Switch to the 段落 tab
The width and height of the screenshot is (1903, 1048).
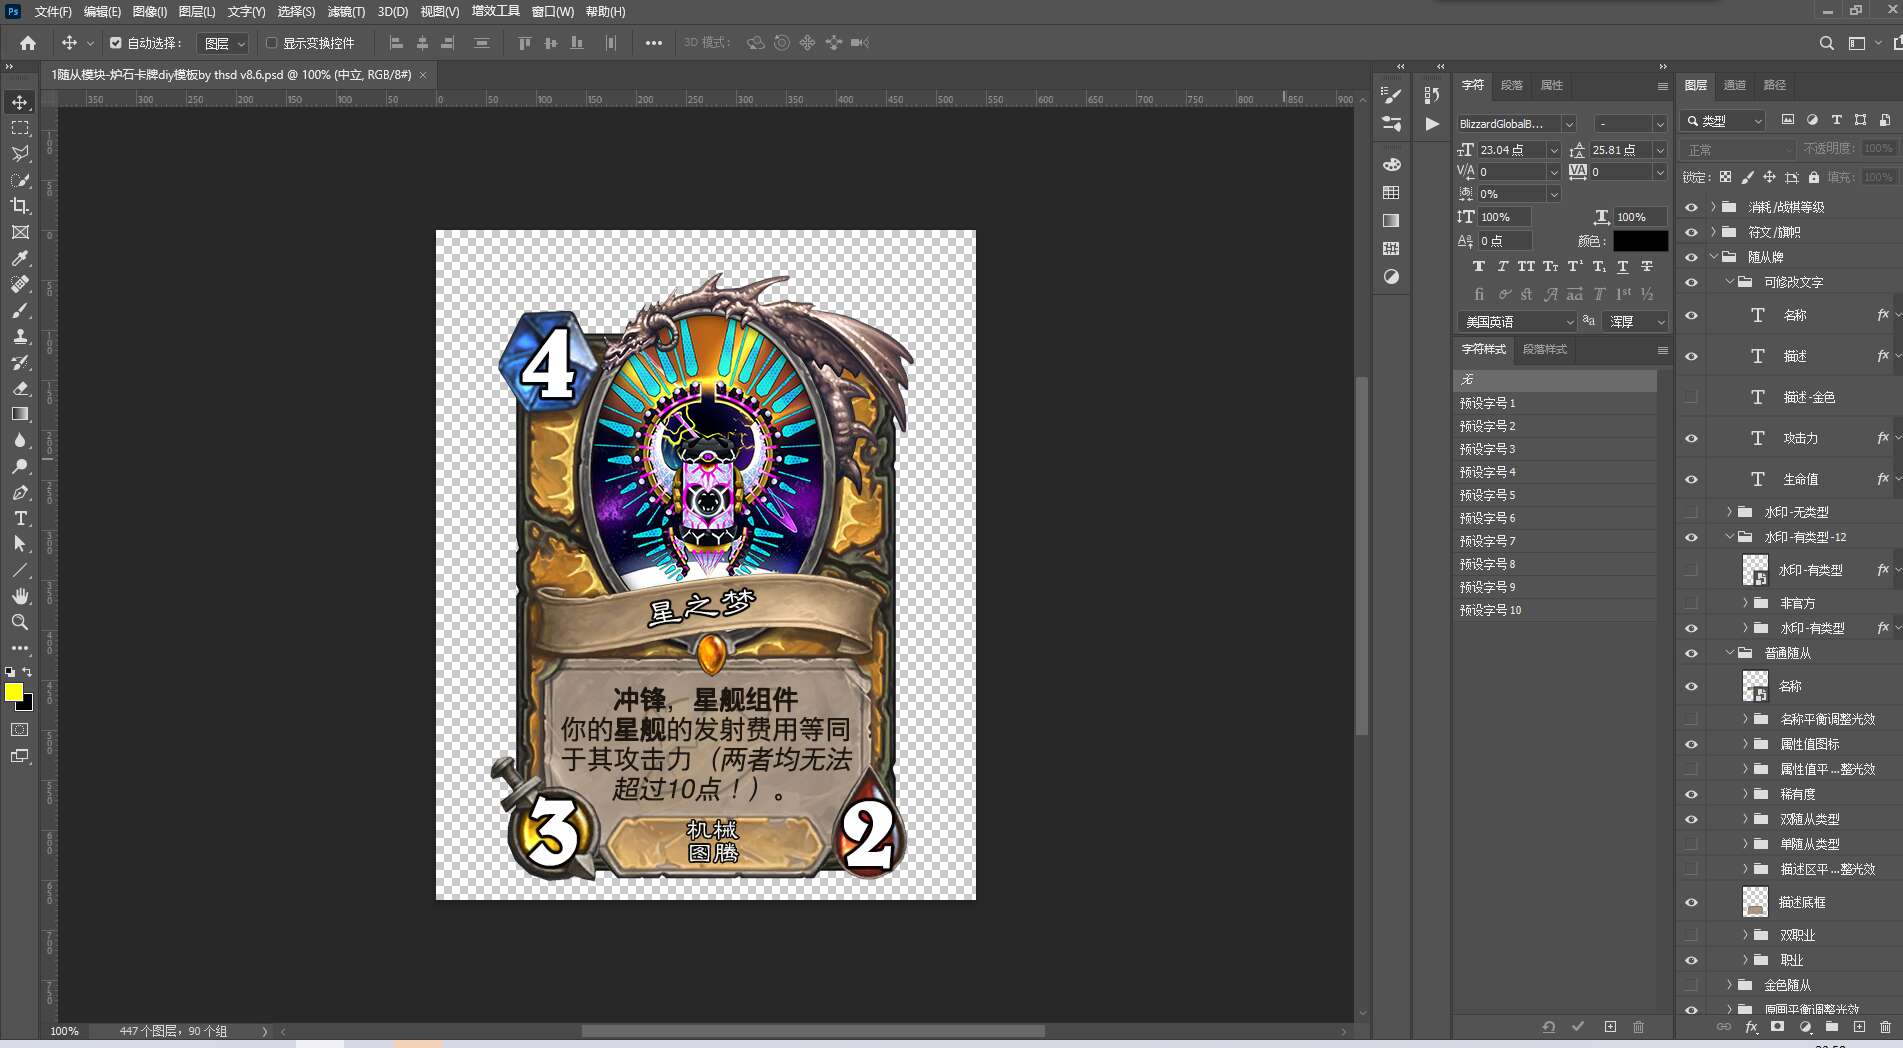click(1512, 85)
